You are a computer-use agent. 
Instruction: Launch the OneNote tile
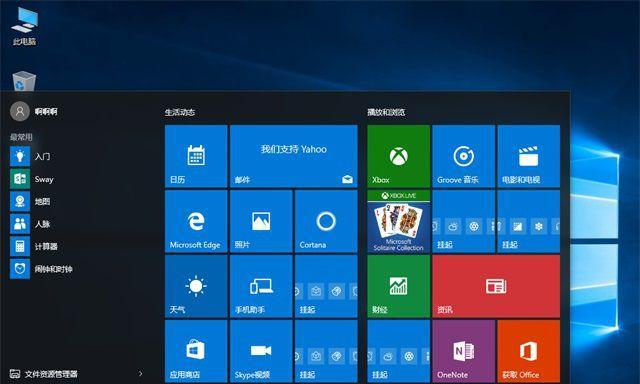(x=463, y=351)
